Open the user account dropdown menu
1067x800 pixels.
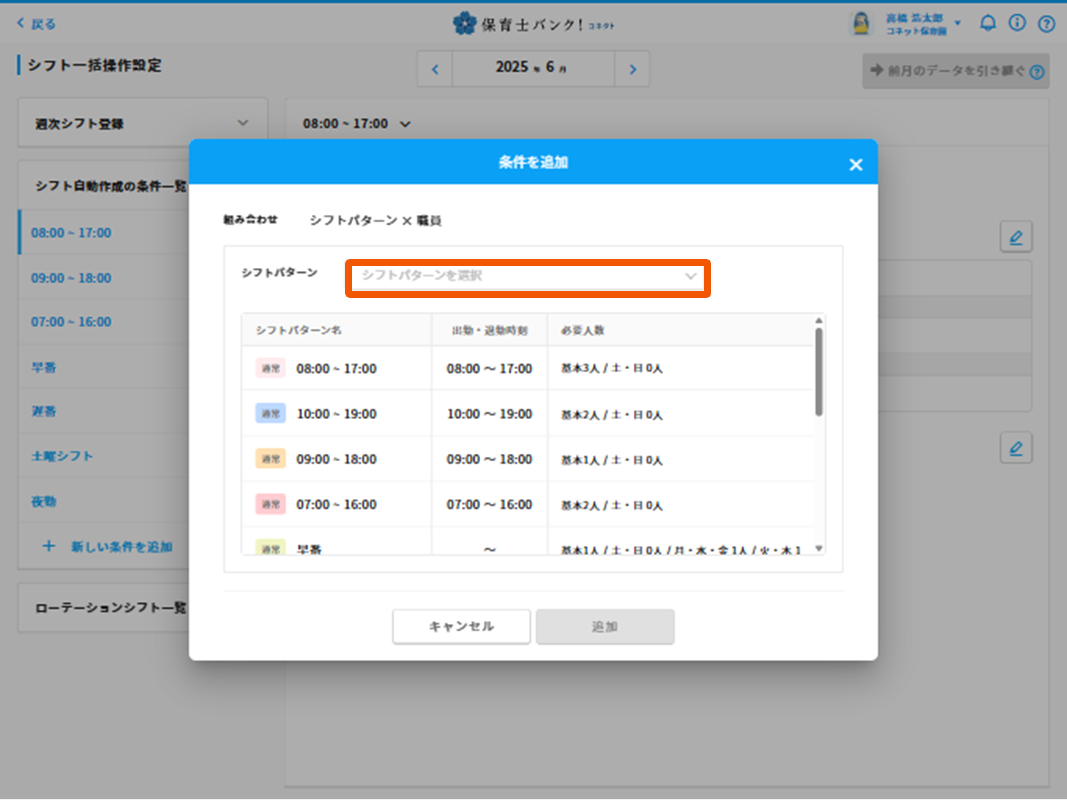(x=957, y=23)
